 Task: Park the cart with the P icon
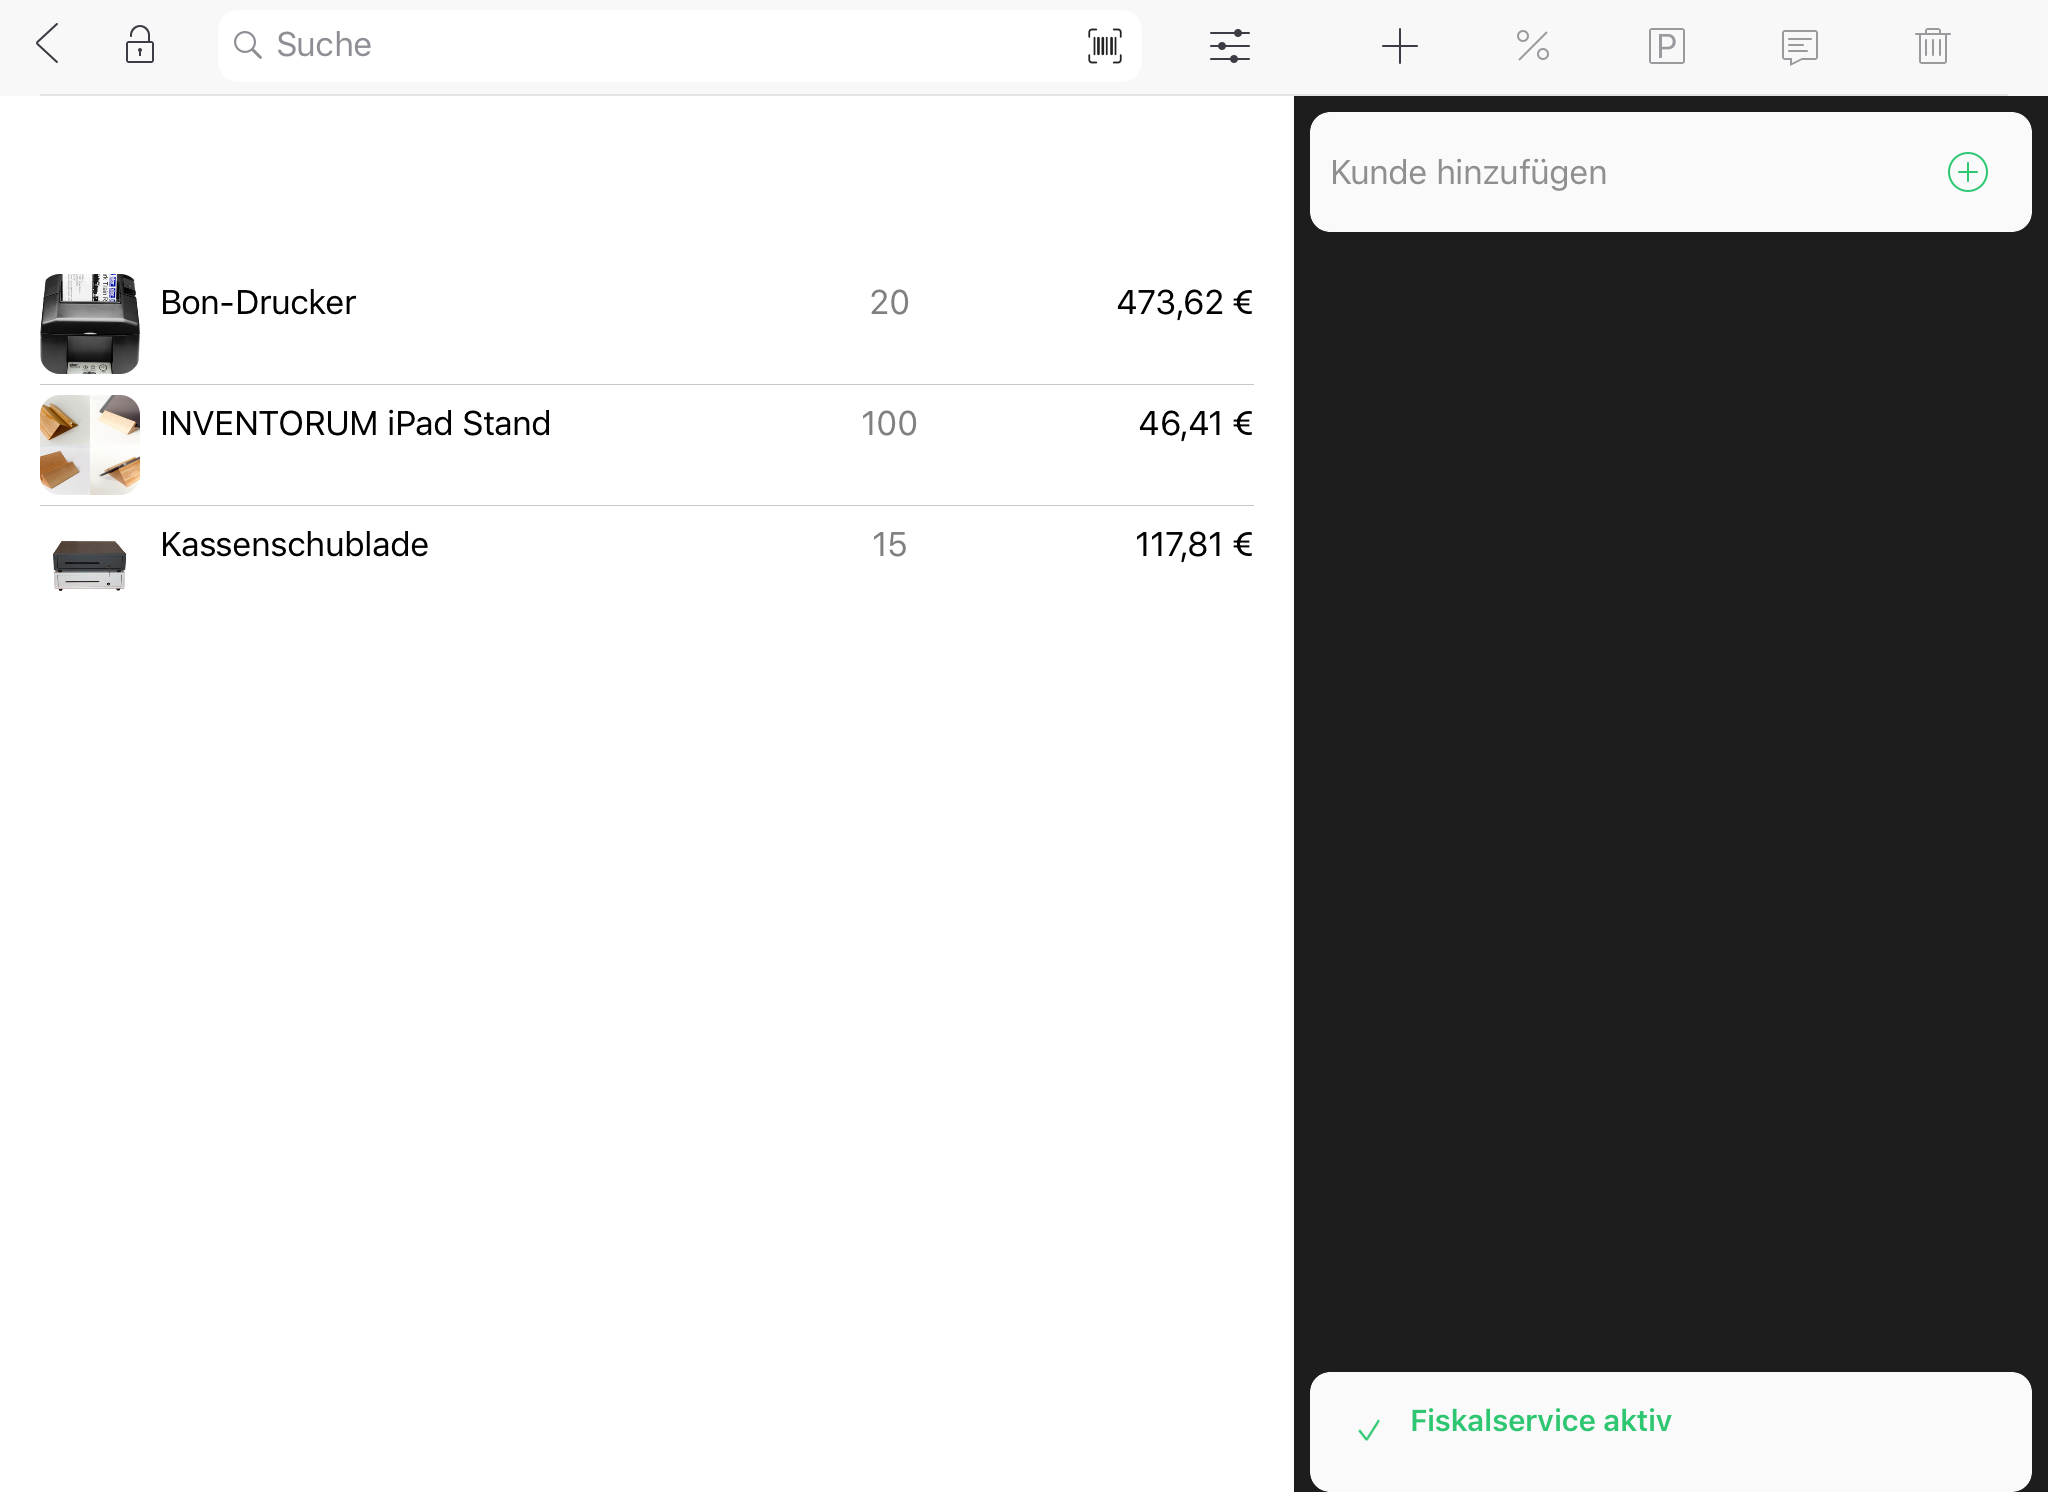(x=1666, y=46)
